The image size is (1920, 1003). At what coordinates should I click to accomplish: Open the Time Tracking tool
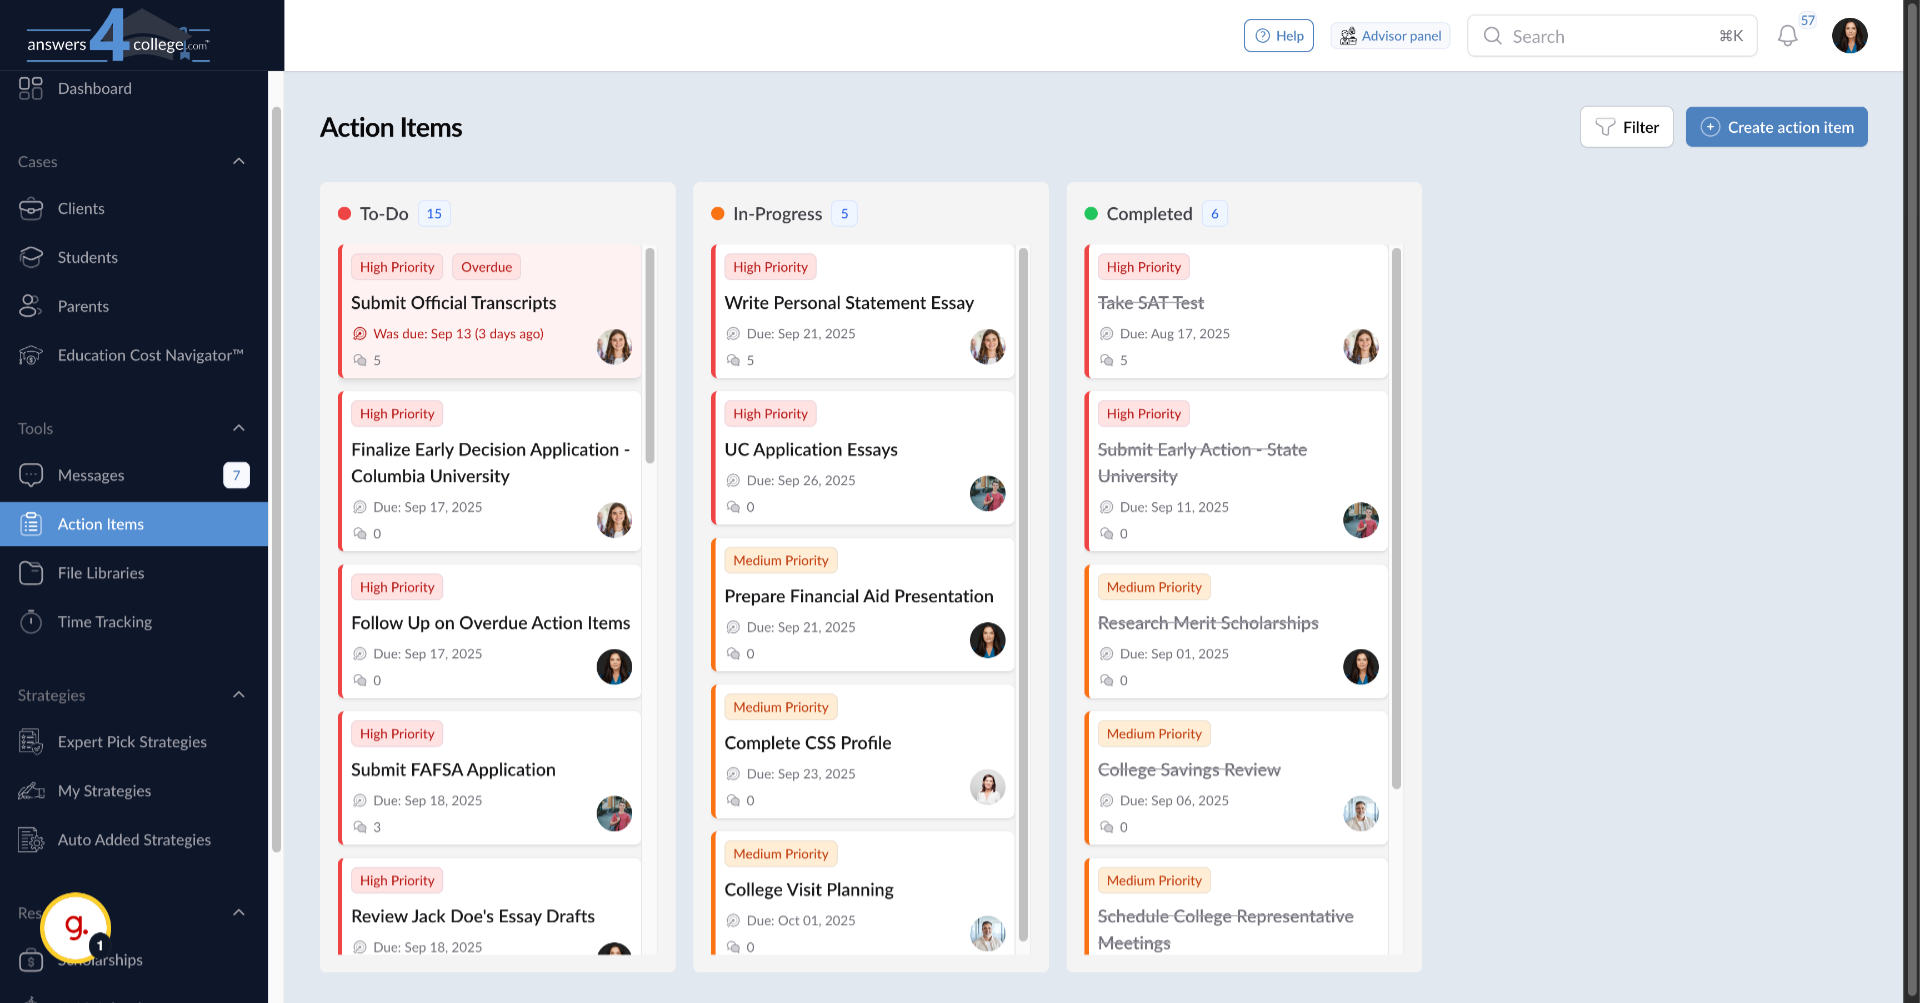point(104,621)
